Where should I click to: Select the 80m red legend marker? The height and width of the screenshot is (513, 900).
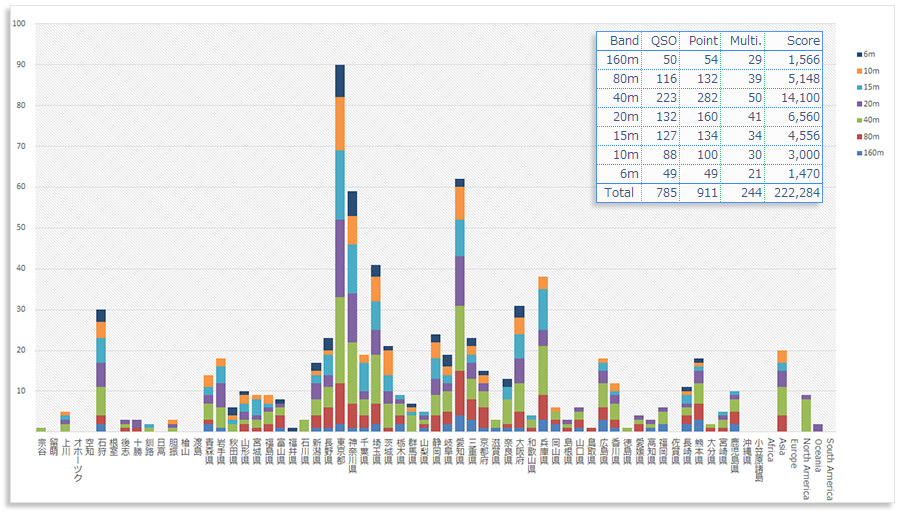pos(859,136)
